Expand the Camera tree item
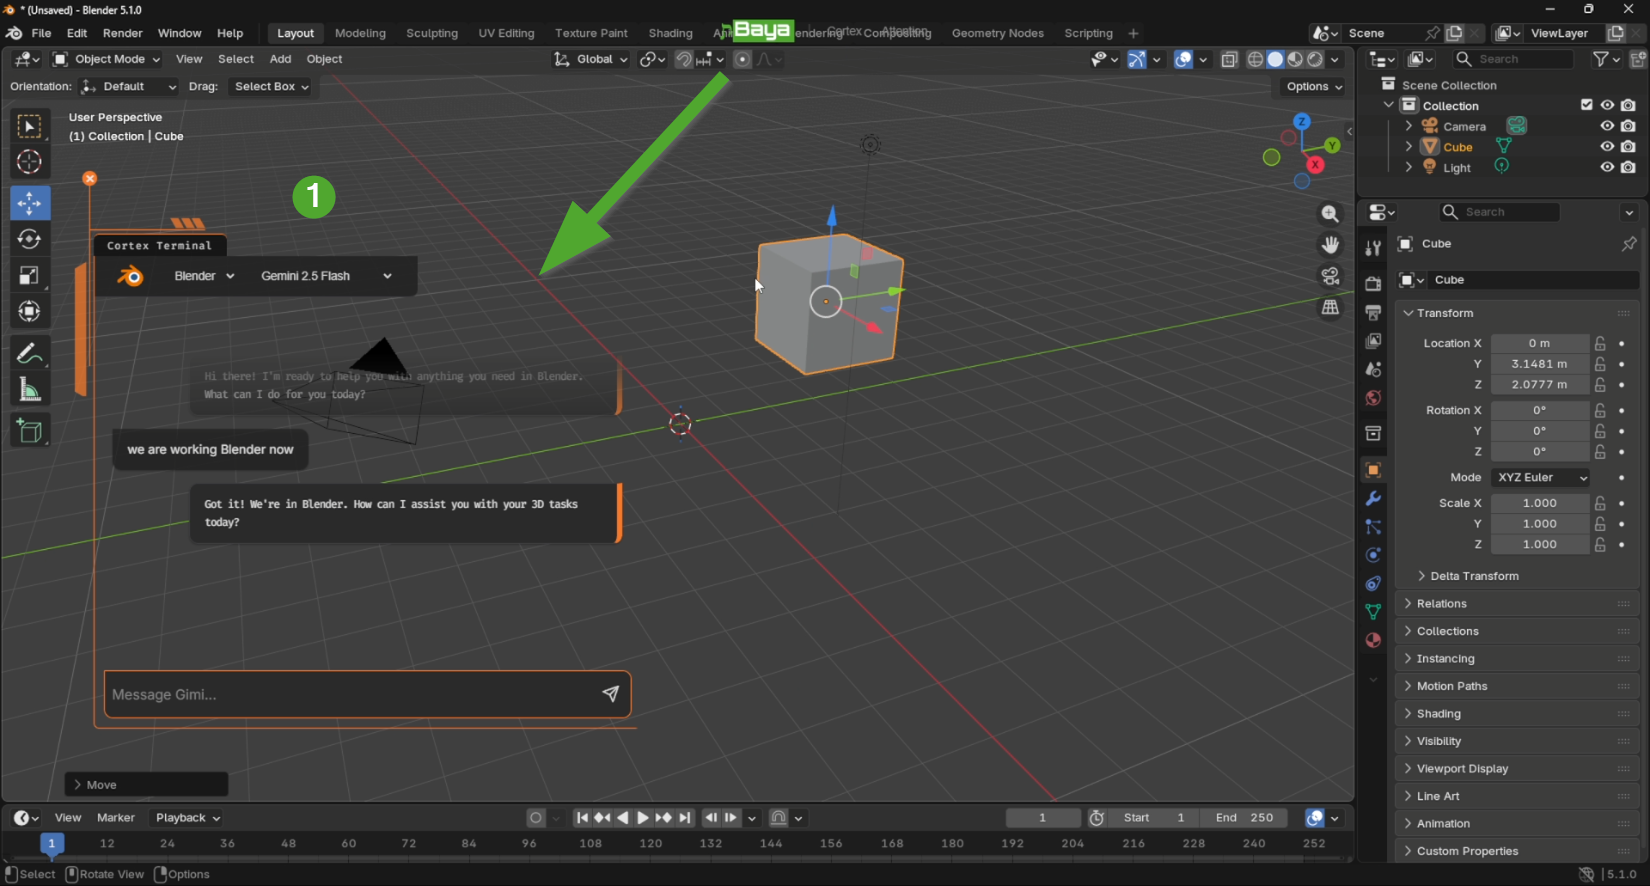 tap(1408, 126)
